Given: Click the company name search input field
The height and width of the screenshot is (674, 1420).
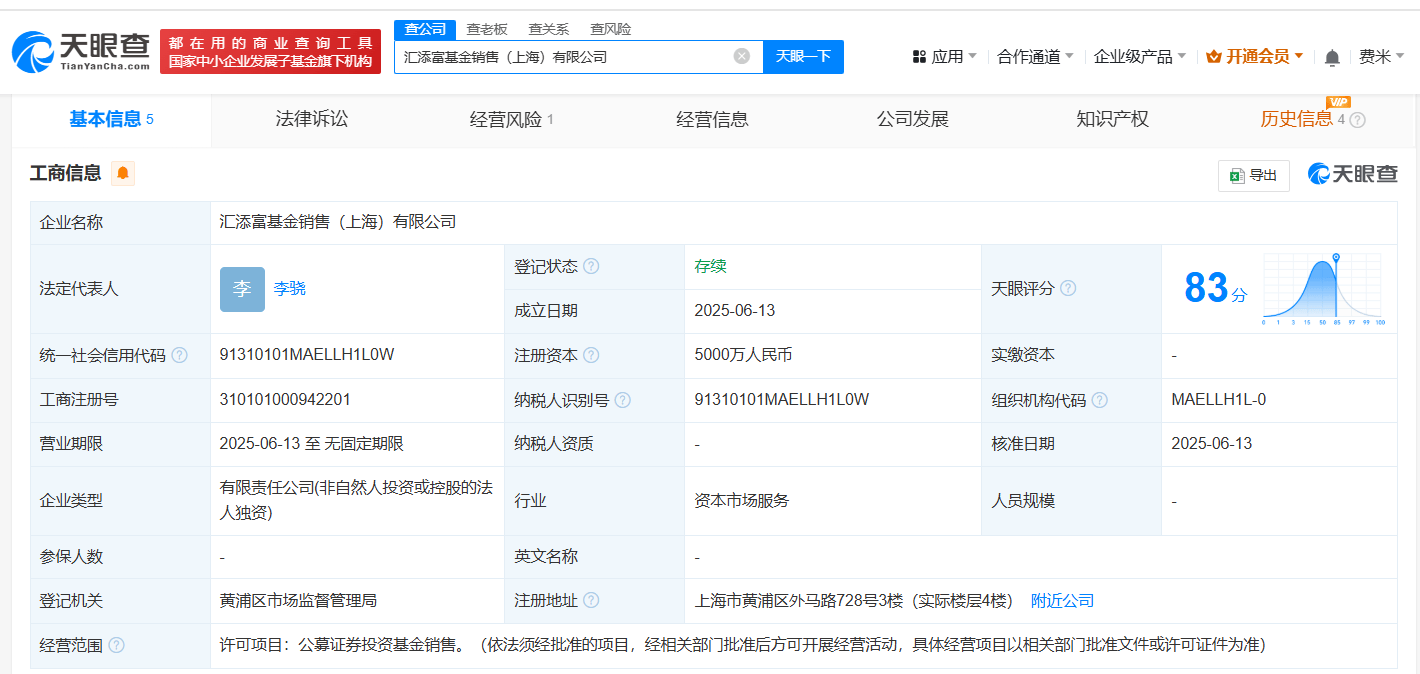Looking at the screenshot, I should pos(565,57).
